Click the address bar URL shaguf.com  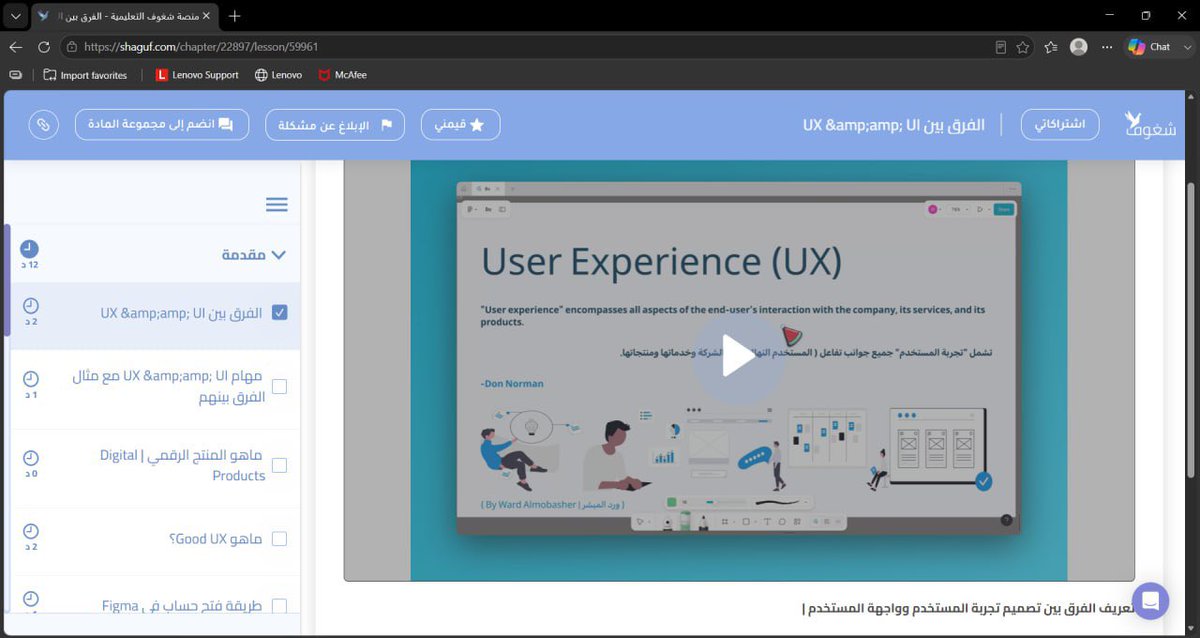pyautogui.click(x=201, y=47)
